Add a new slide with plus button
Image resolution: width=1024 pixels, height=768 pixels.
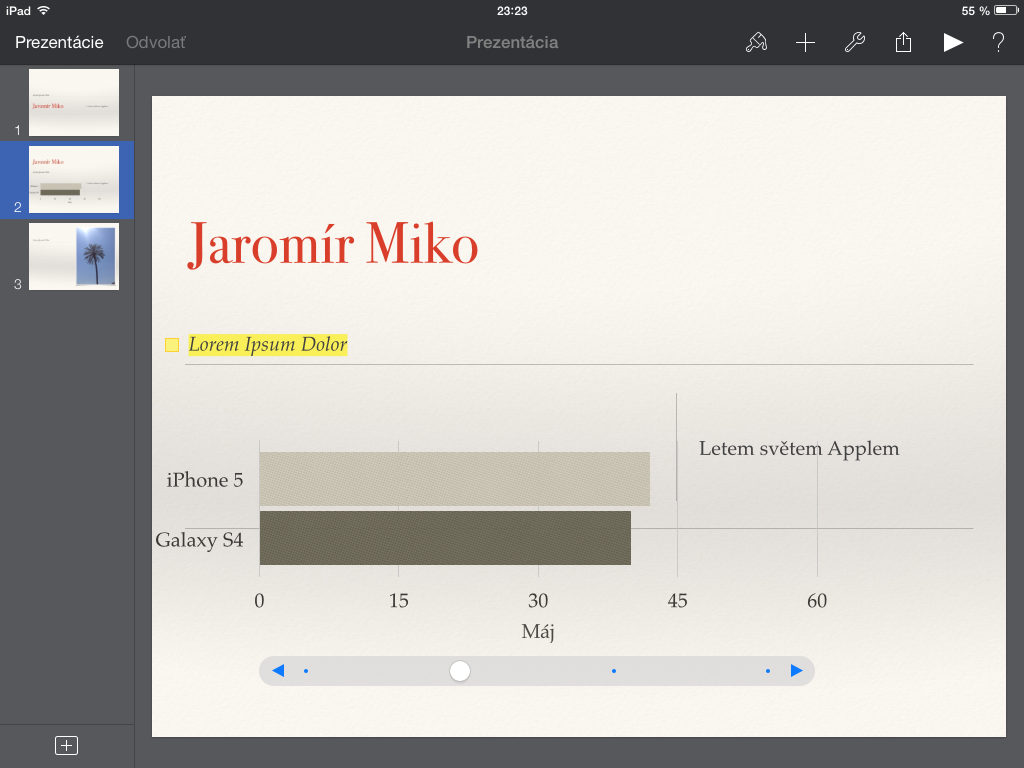pos(66,745)
